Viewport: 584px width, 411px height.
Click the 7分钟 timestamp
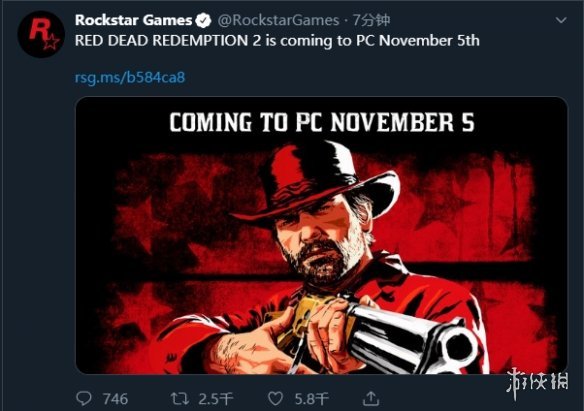(x=371, y=20)
